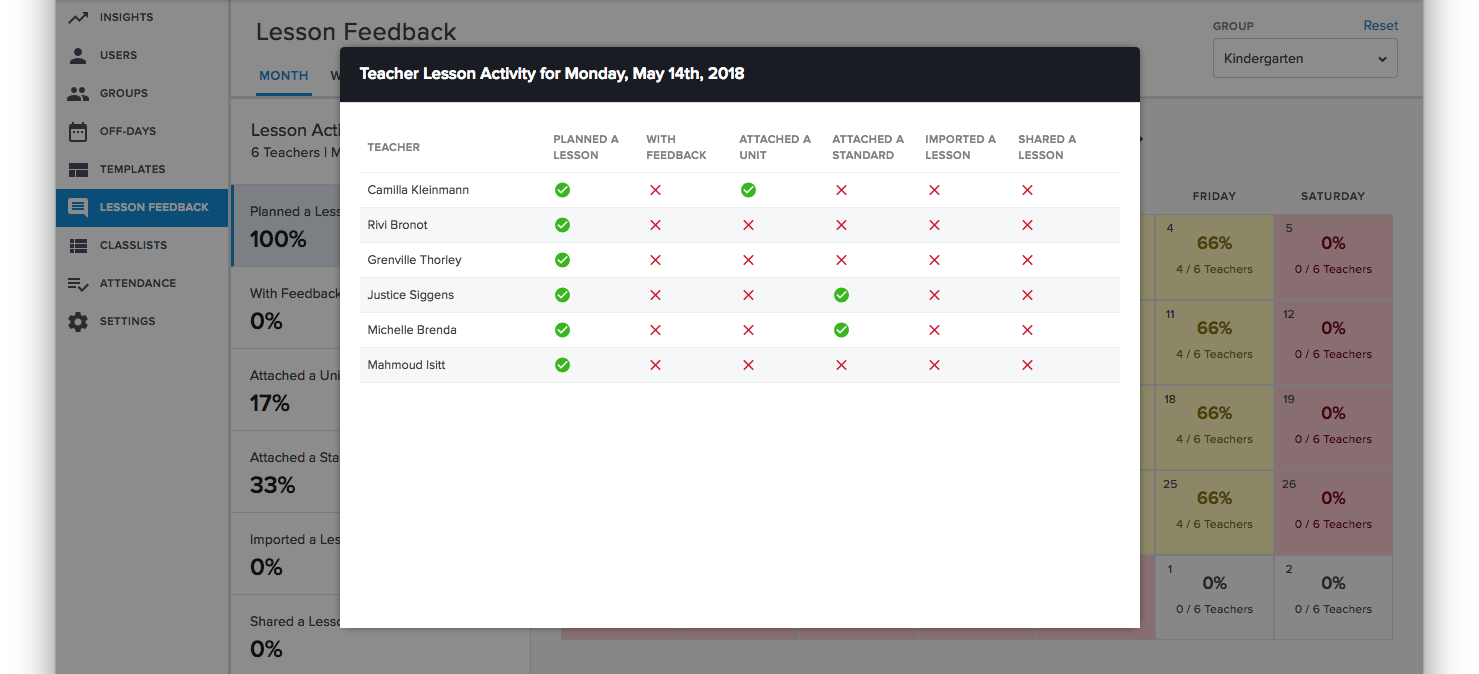Click the Camilla Kleinmann teacher name
1479x674 pixels.
click(x=418, y=190)
